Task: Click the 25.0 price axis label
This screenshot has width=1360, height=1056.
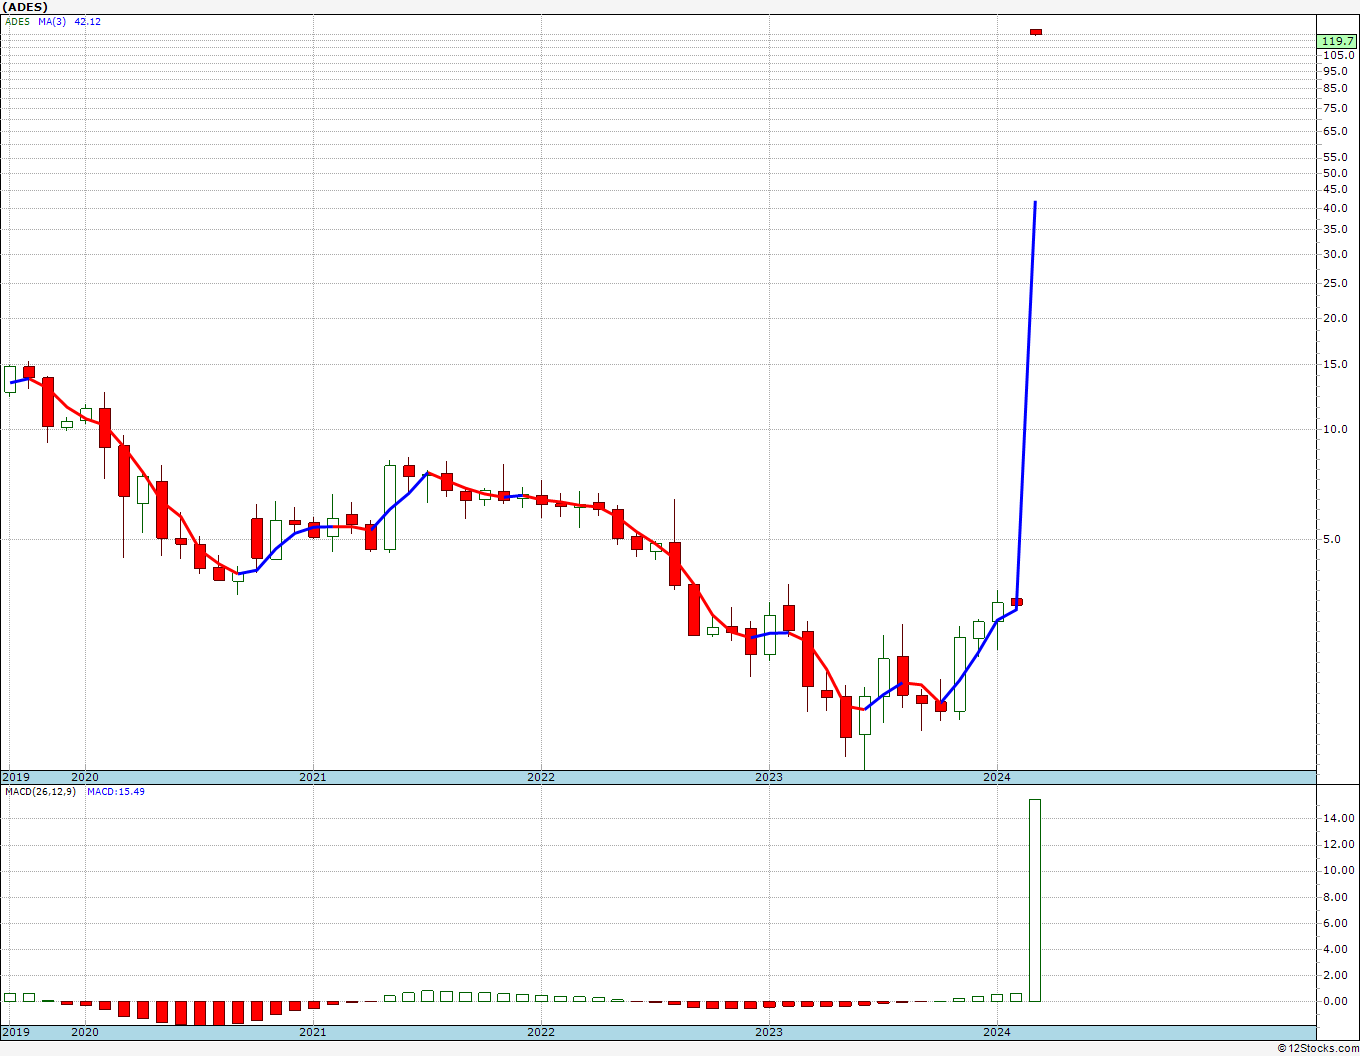Action: [1335, 283]
